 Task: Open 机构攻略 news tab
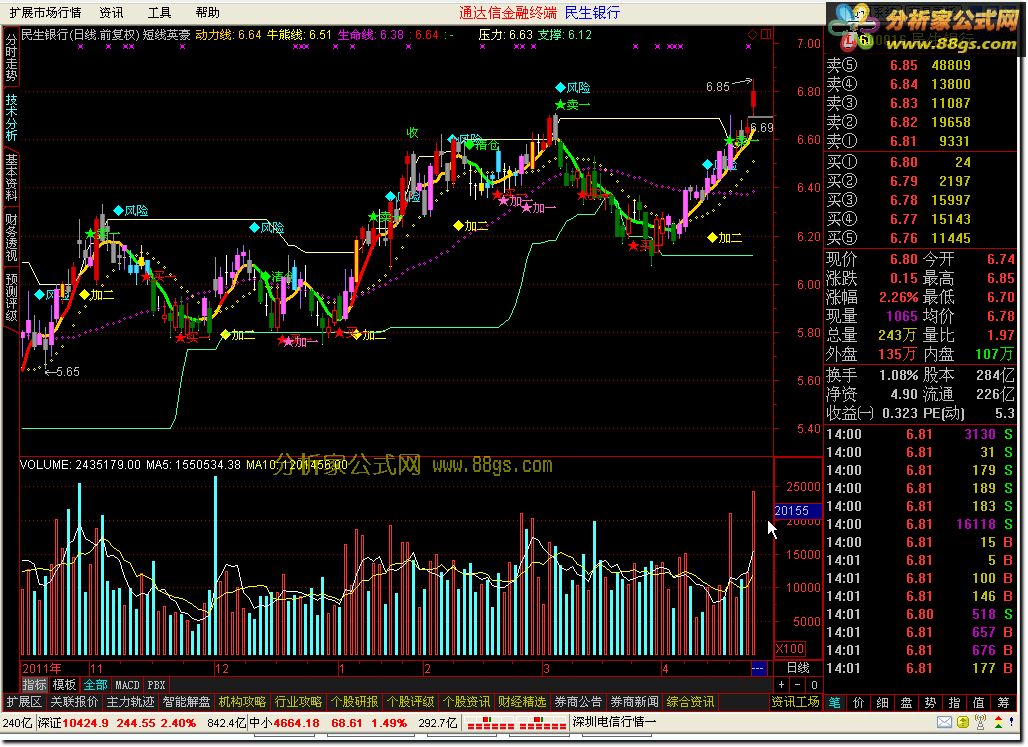(x=243, y=702)
